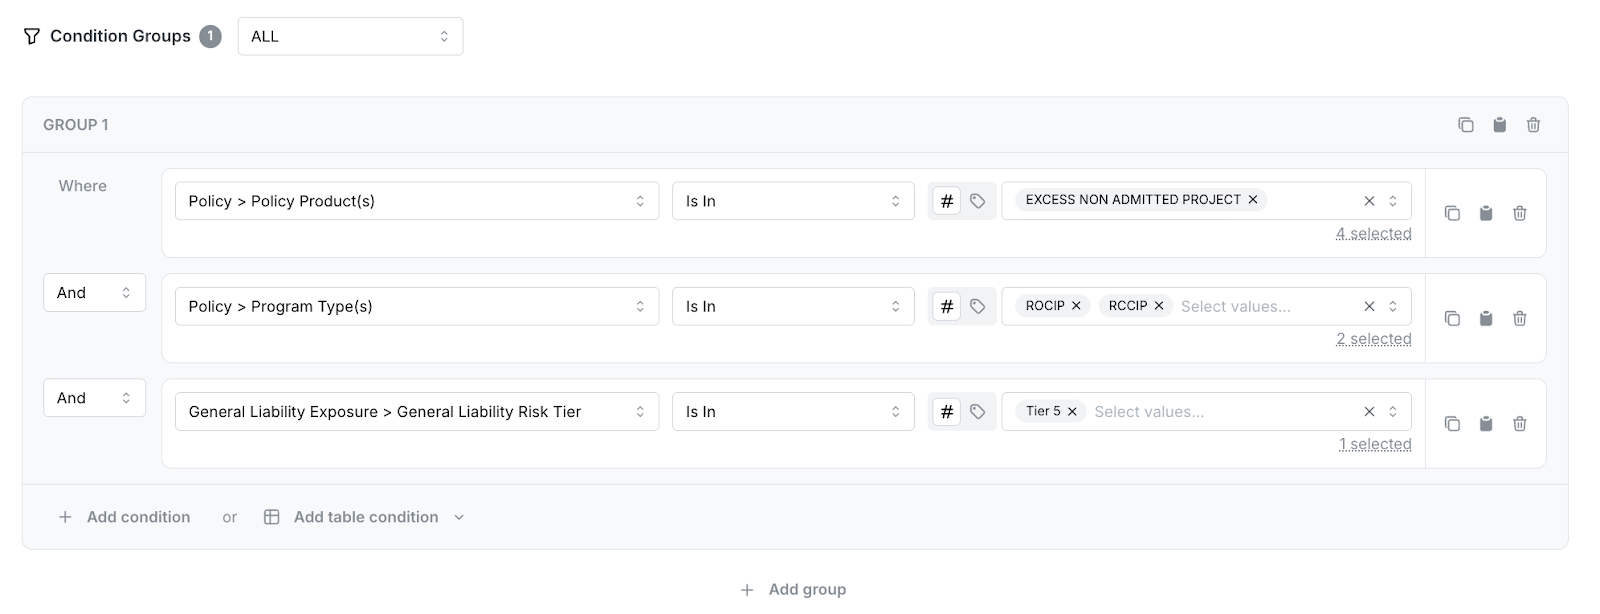
Task: Open the ALL condition groups dropdown
Action: (350, 36)
